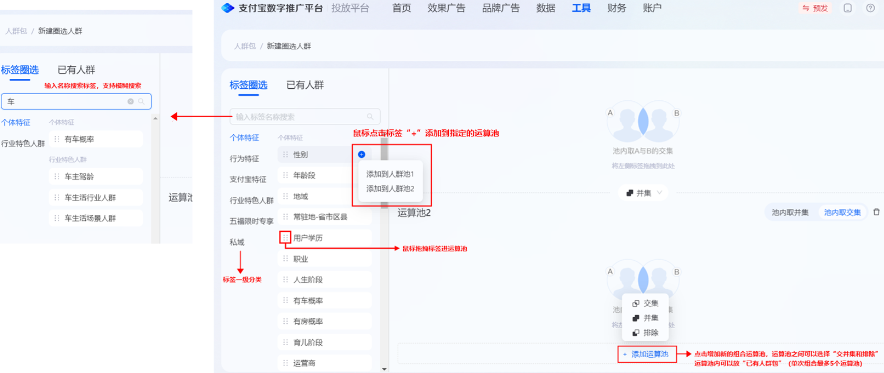
Task: Select 行业特色人群 in left inset
Action: (23, 143)
